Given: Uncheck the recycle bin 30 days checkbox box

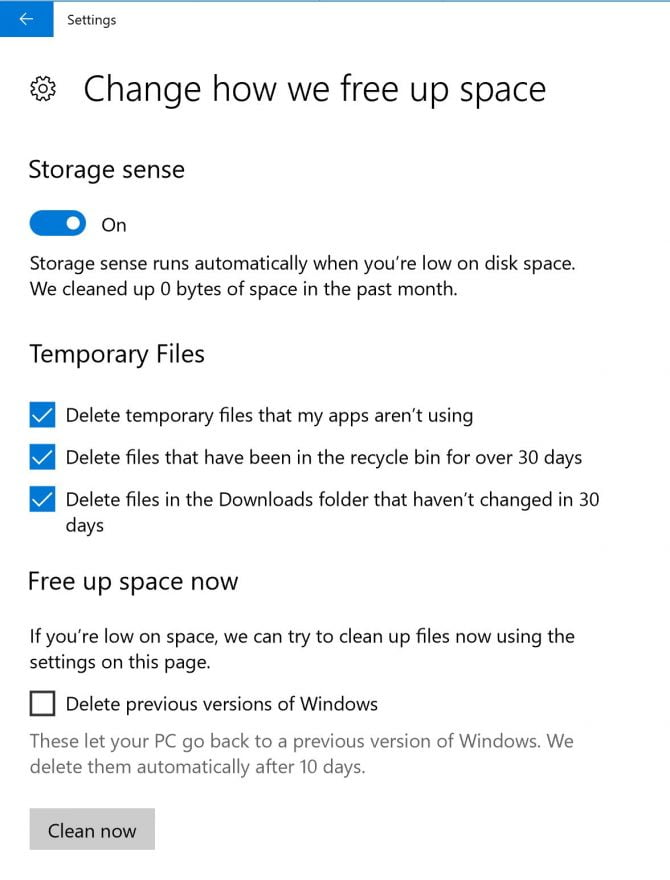Looking at the screenshot, I should click(42, 457).
